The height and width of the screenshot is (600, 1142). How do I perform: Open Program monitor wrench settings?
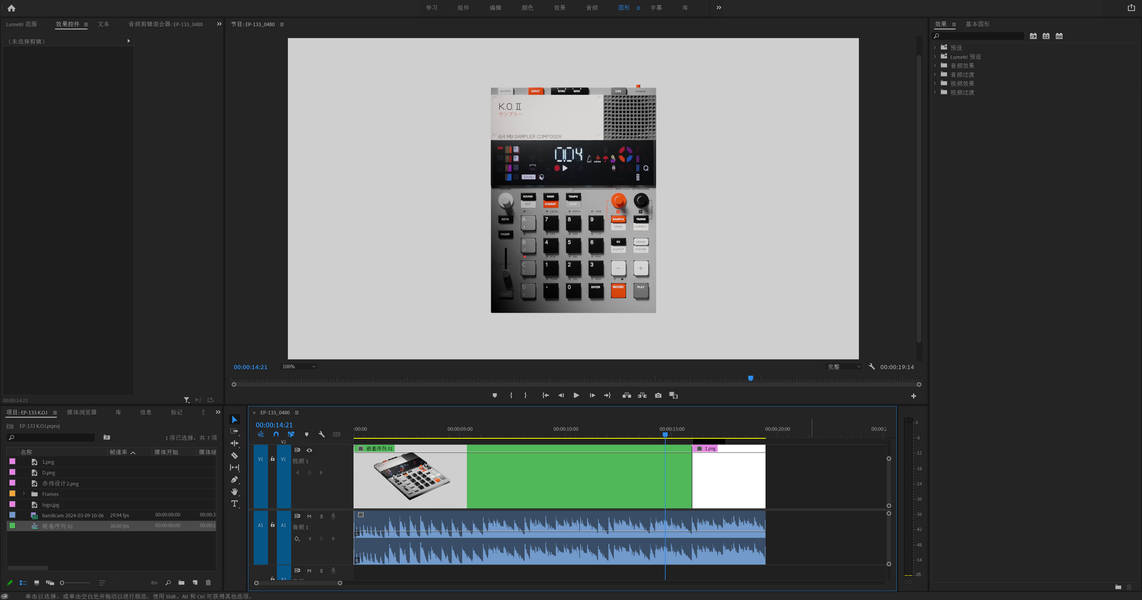pyautogui.click(x=871, y=366)
